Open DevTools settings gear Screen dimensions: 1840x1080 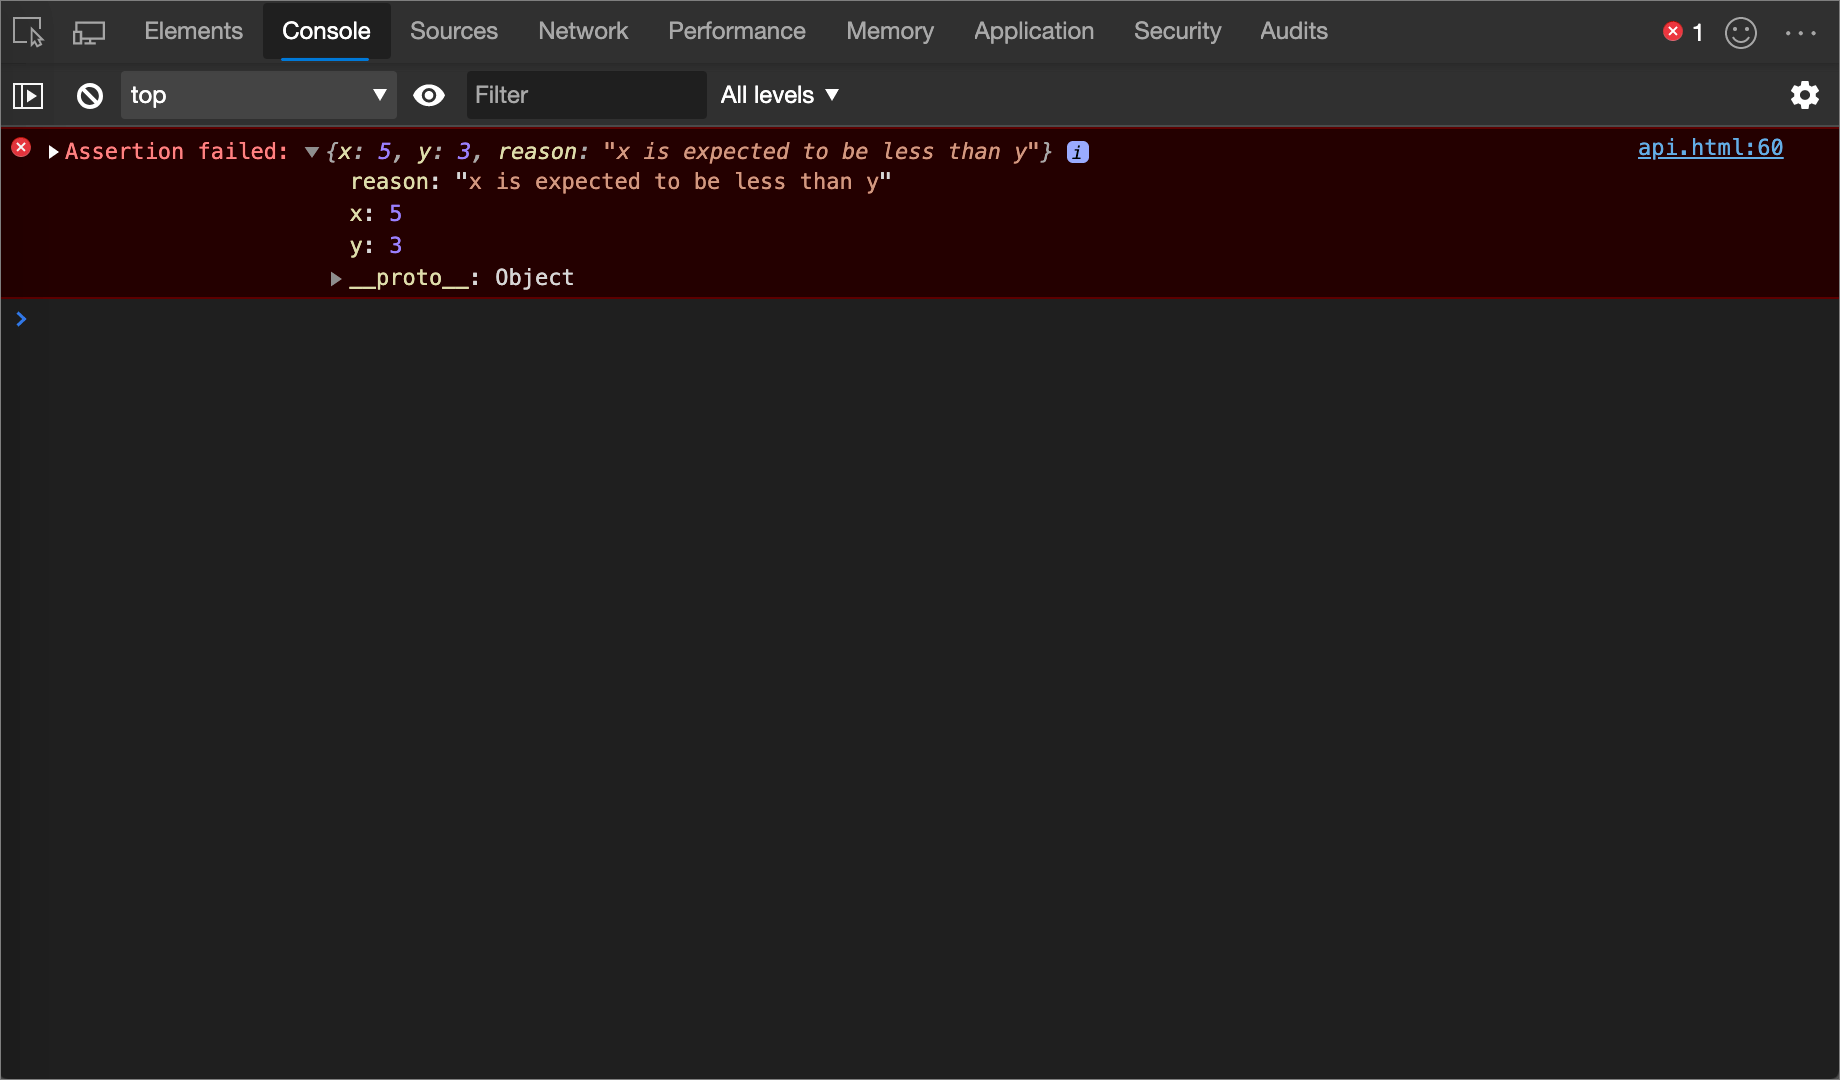1805,95
